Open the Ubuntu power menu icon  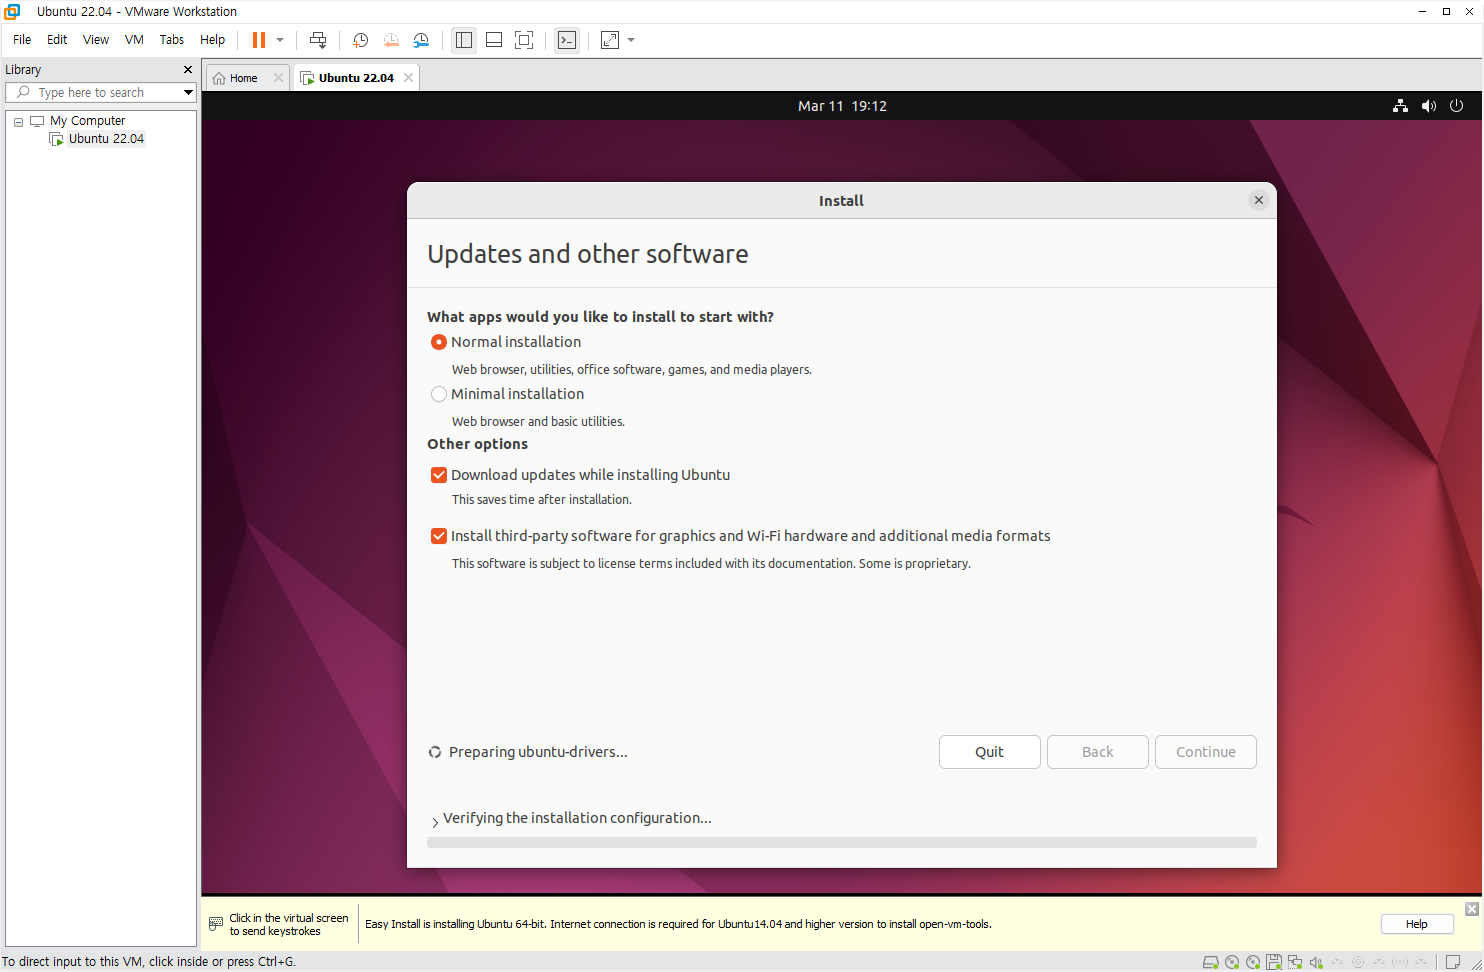pos(1456,106)
